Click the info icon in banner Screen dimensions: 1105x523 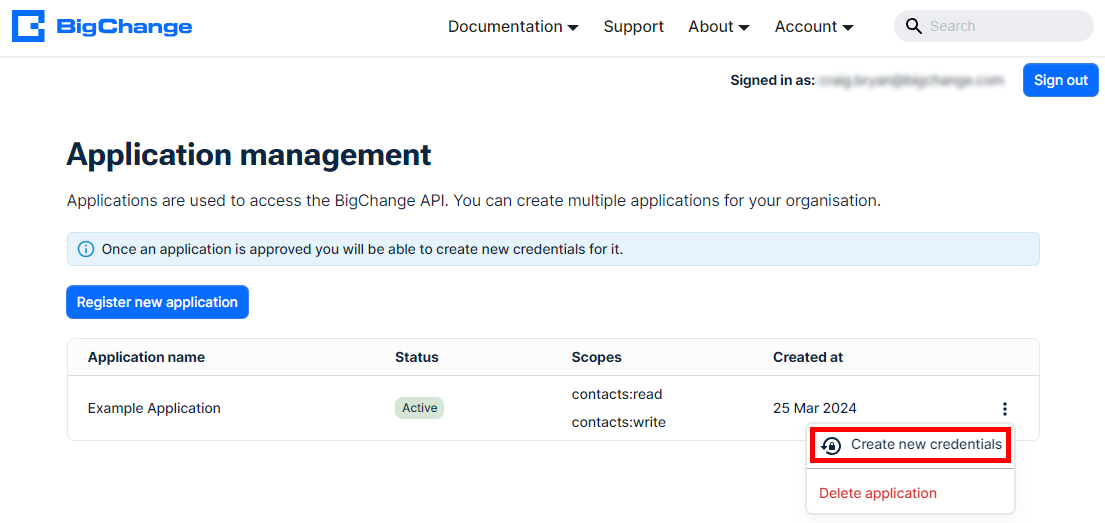(85, 250)
